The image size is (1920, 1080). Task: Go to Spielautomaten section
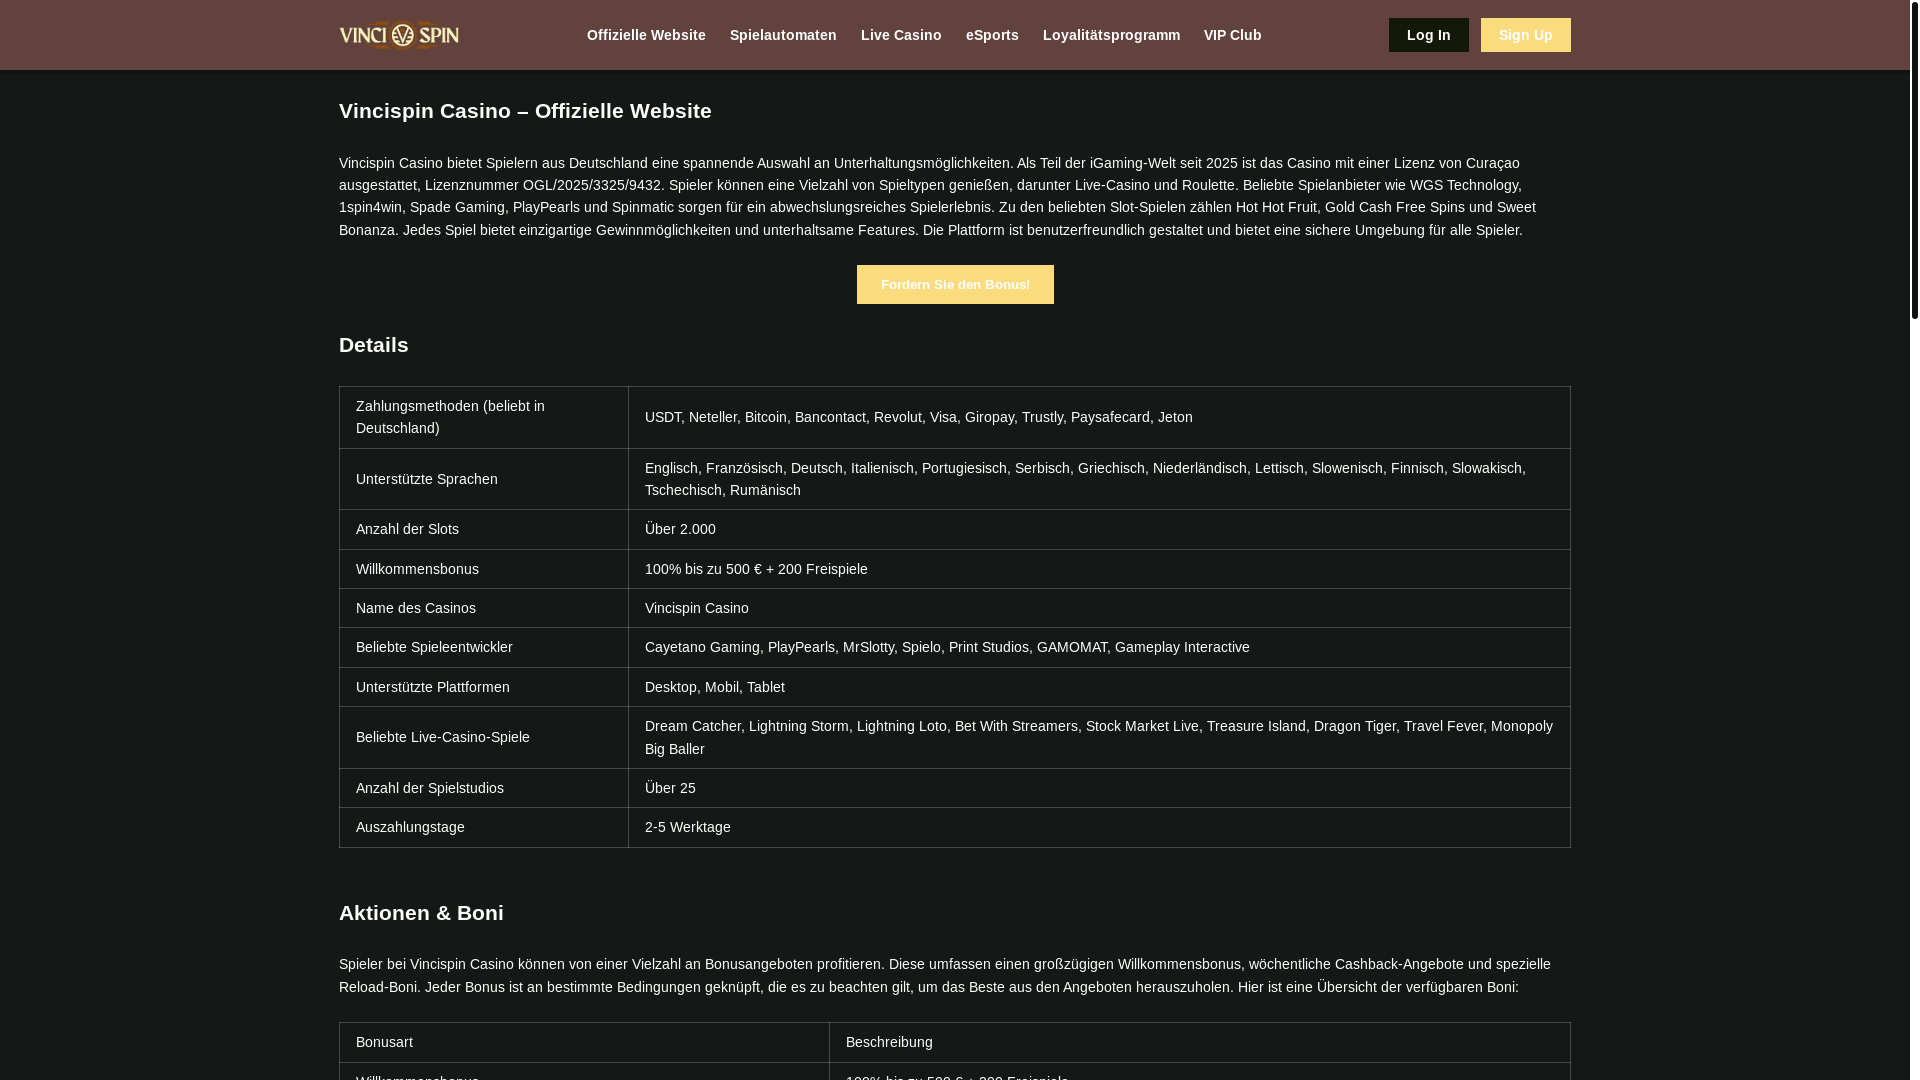click(x=783, y=35)
